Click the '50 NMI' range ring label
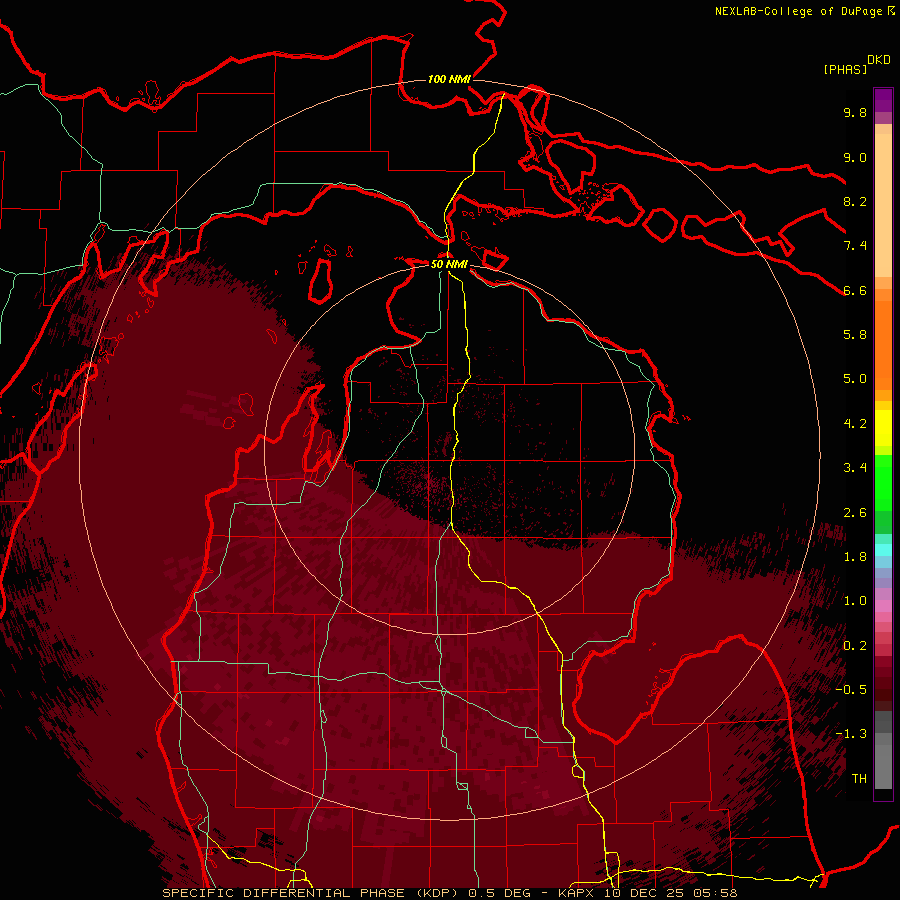The image size is (900, 900). click(449, 264)
